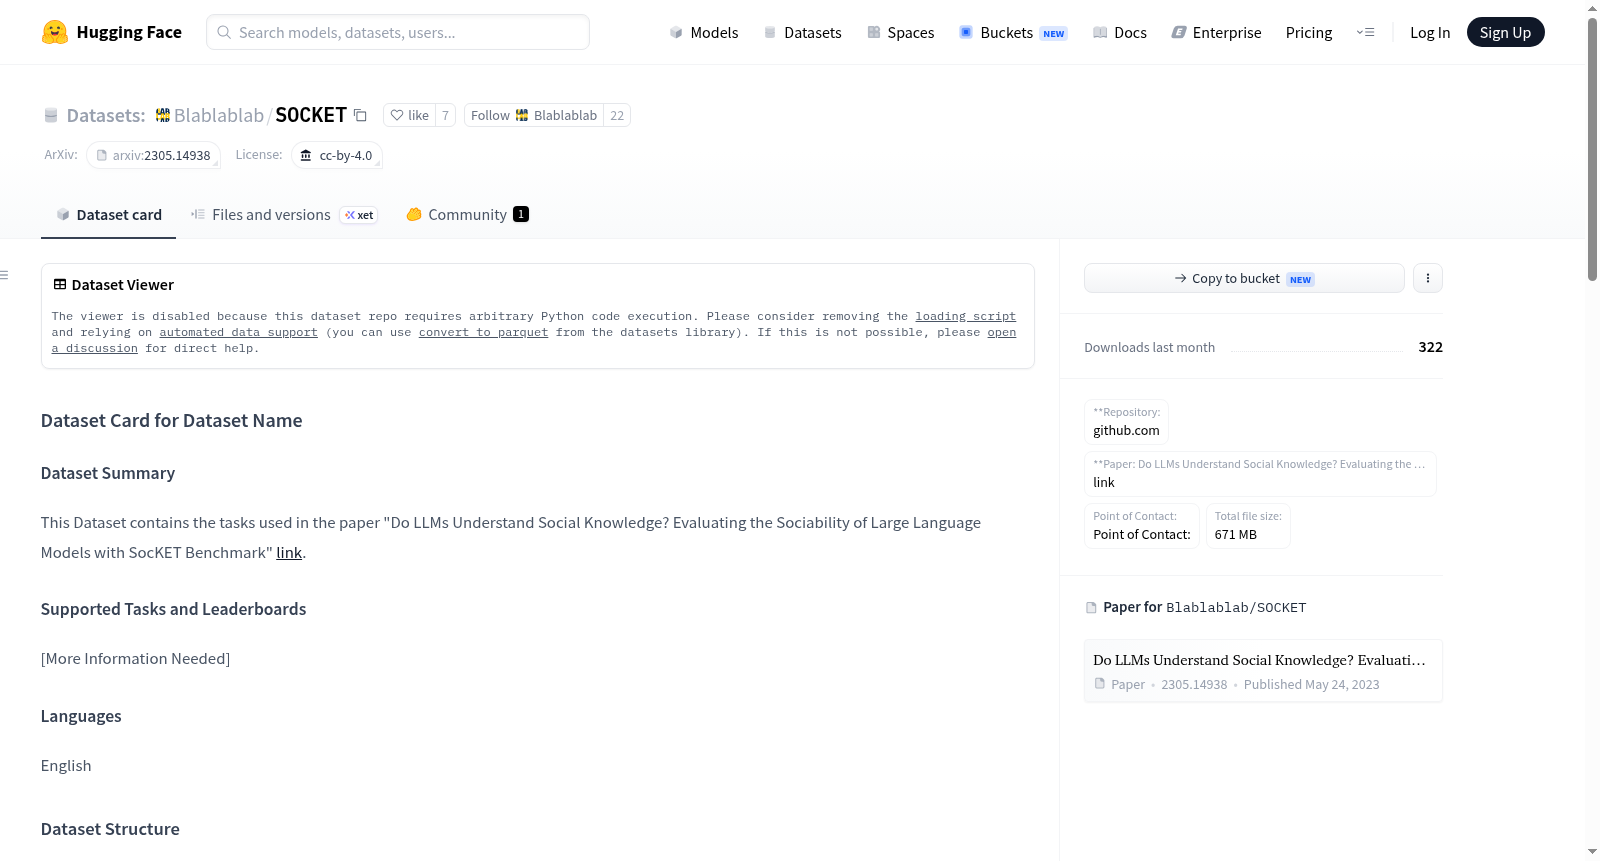Open the Docs page

(1120, 33)
